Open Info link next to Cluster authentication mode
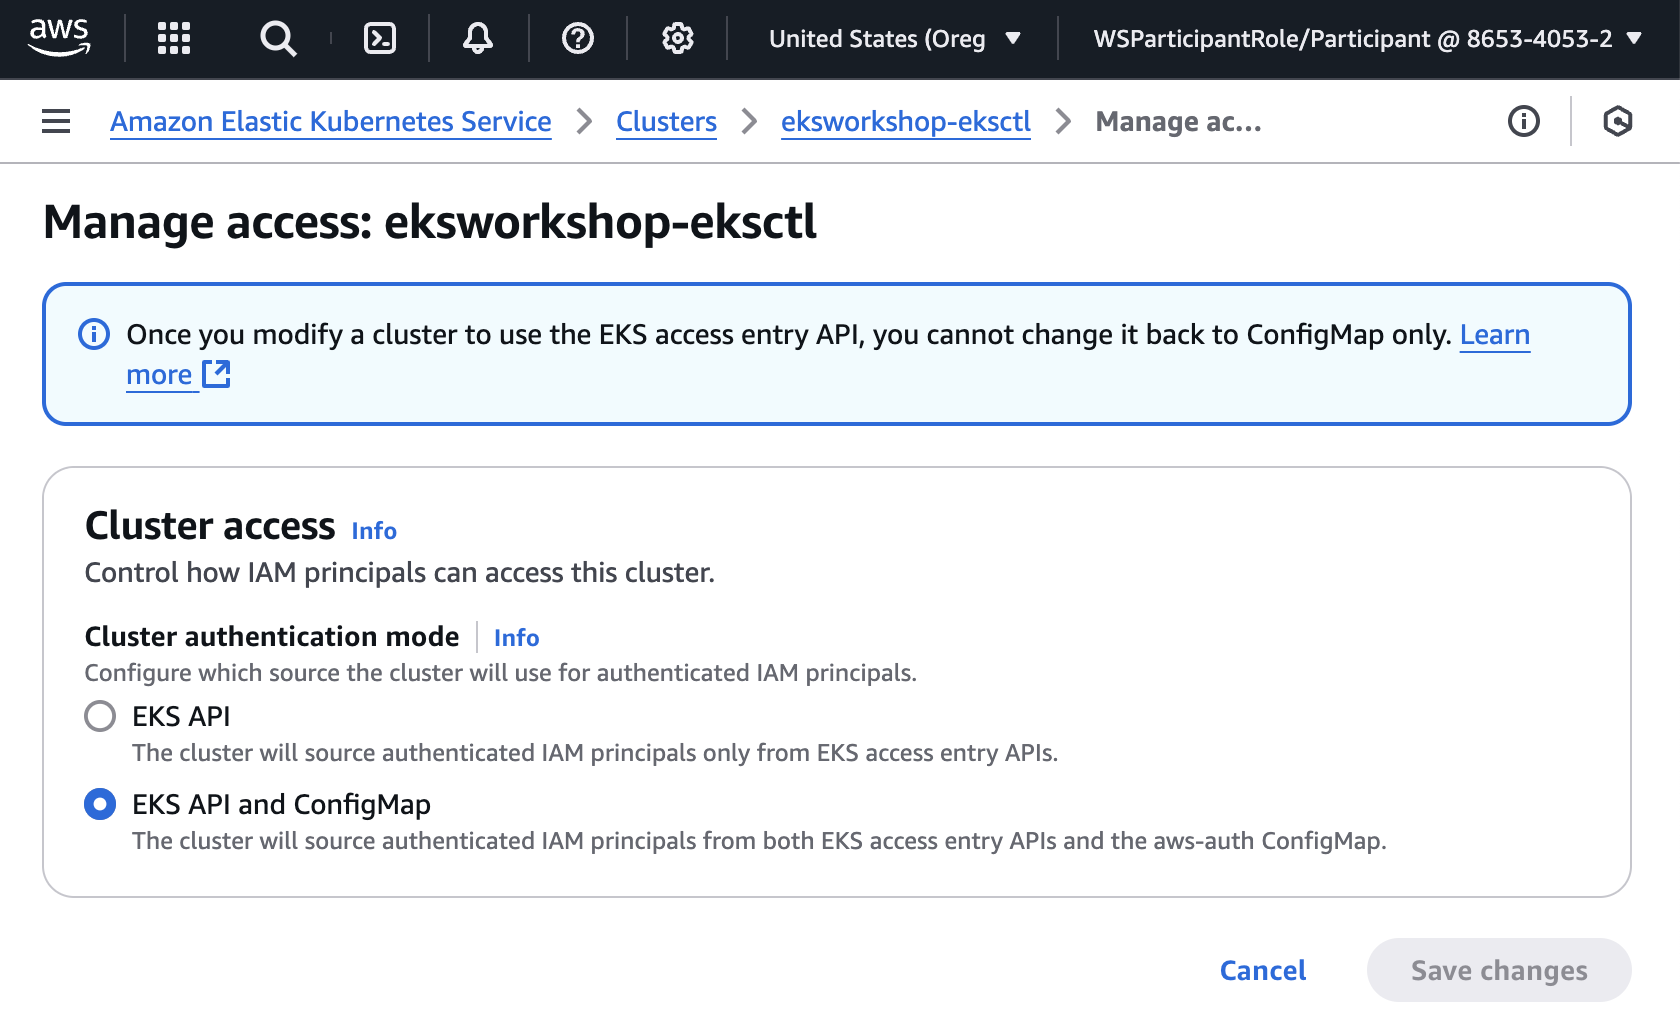This screenshot has width=1680, height=1024. (x=516, y=637)
